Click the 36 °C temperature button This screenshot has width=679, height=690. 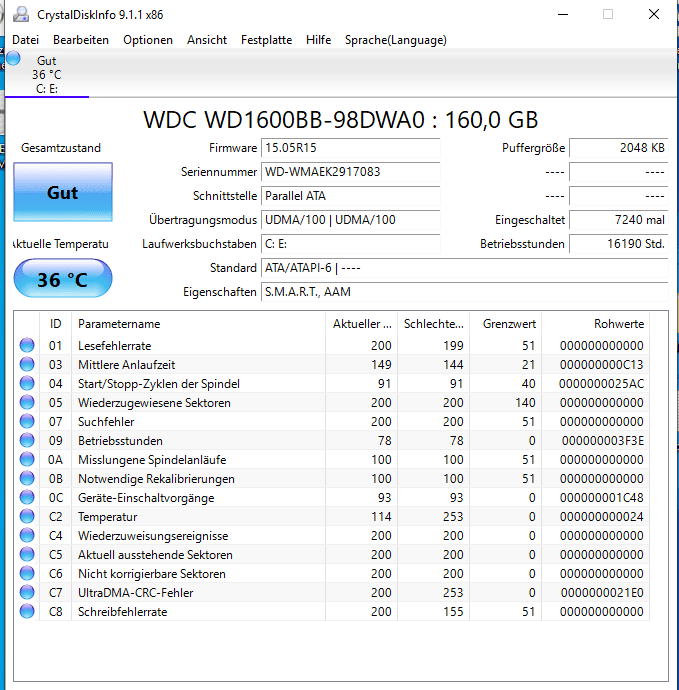[63, 278]
